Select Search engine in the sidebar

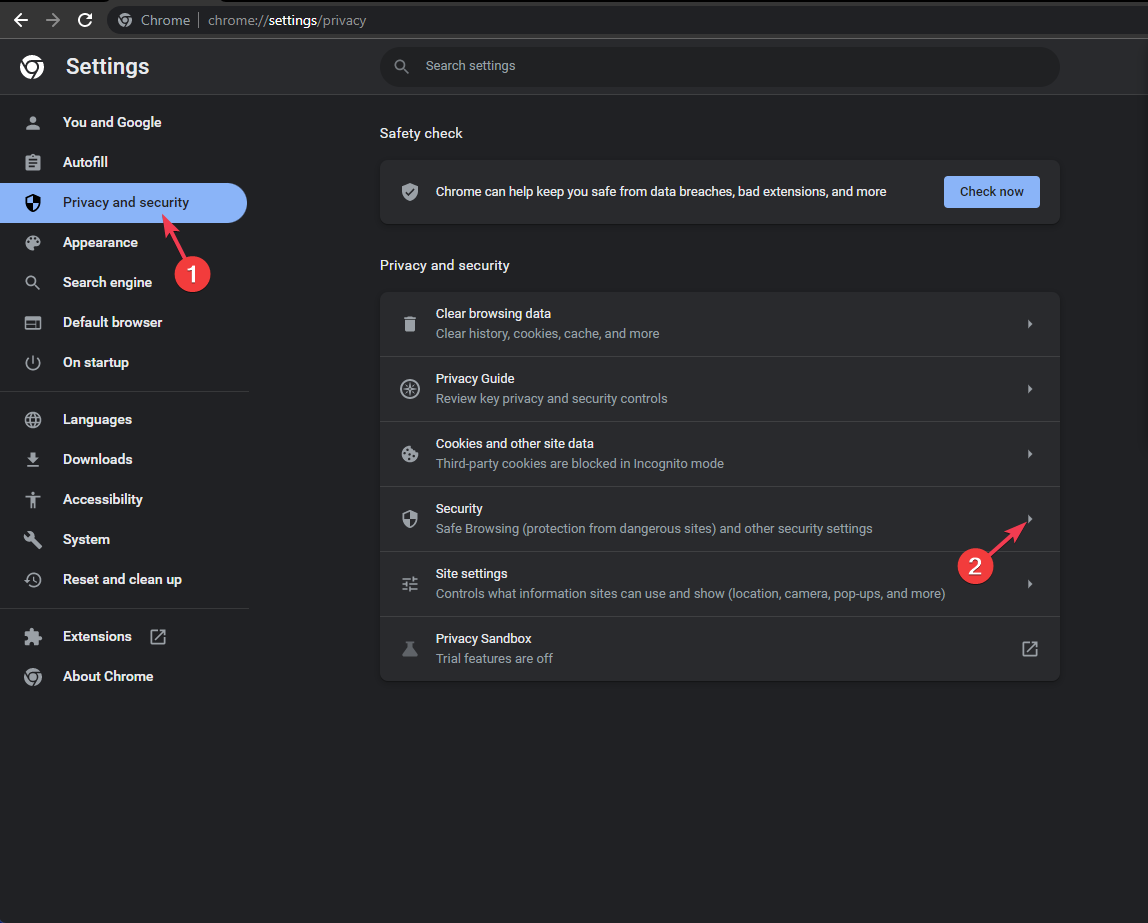(107, 283)
